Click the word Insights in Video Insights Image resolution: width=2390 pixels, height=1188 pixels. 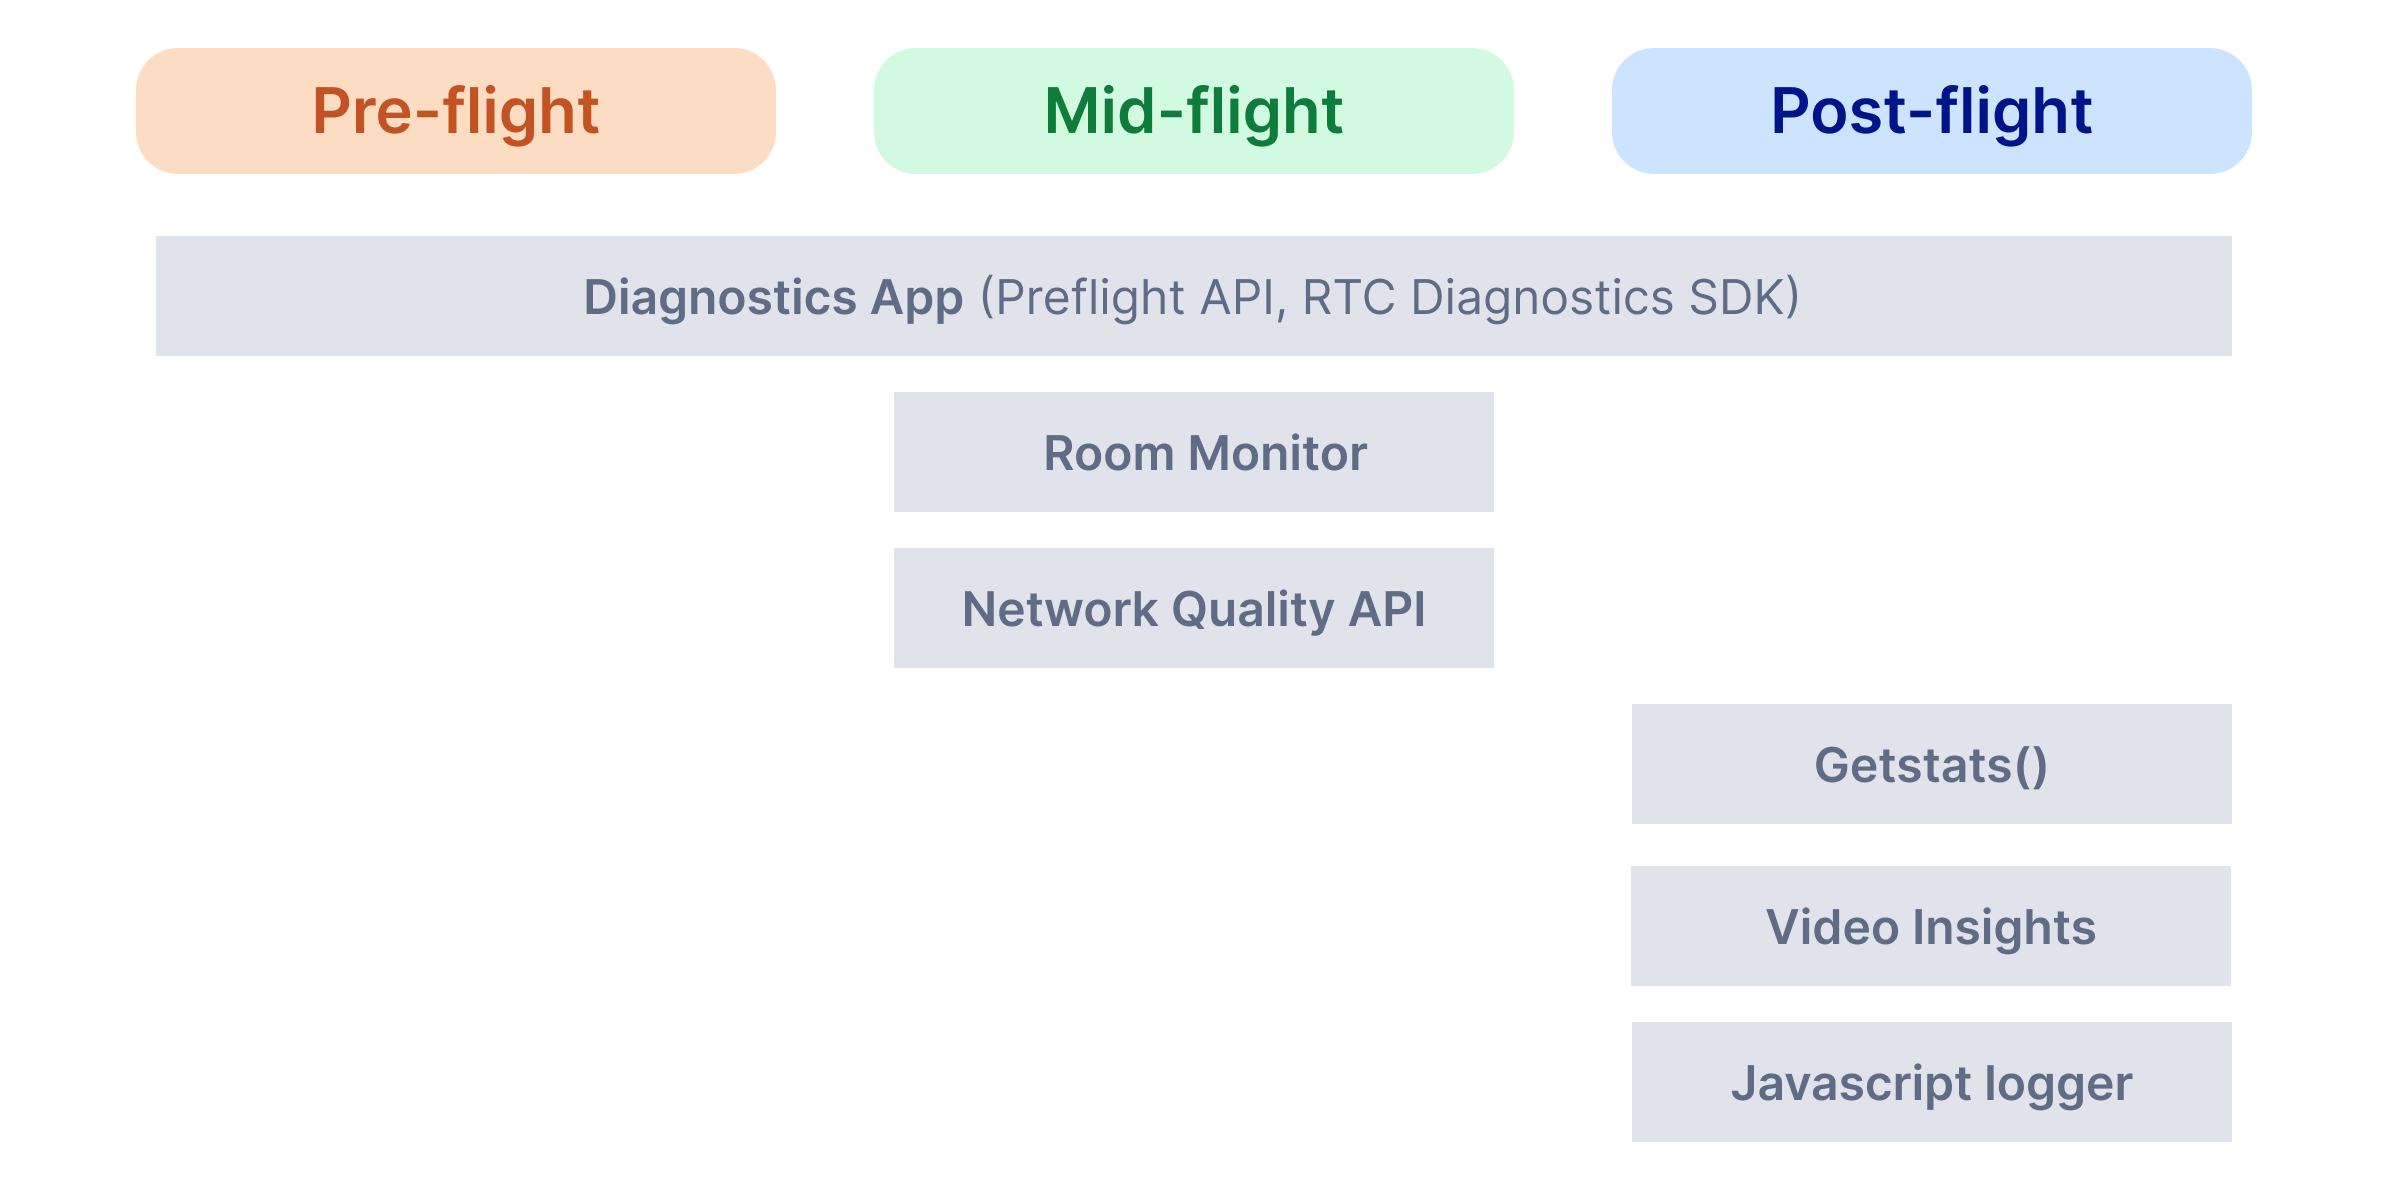tap(2004, 929)
